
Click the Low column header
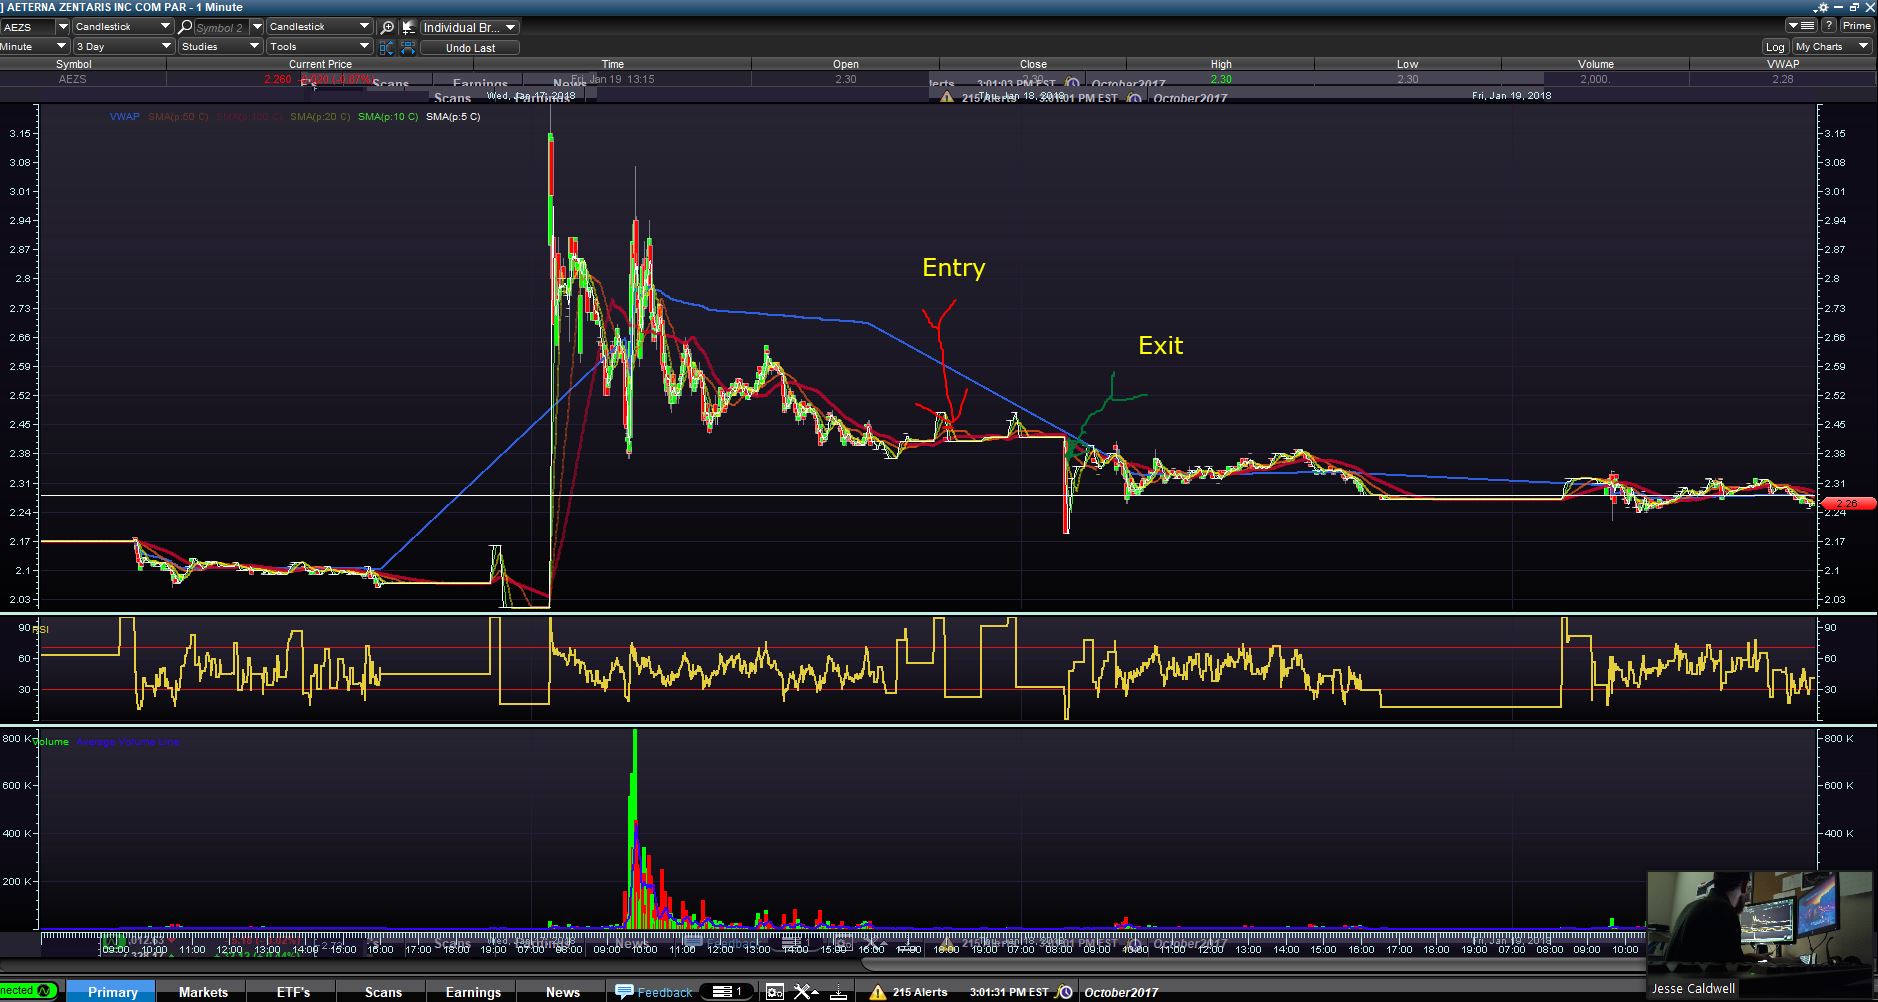point(1407,64)
